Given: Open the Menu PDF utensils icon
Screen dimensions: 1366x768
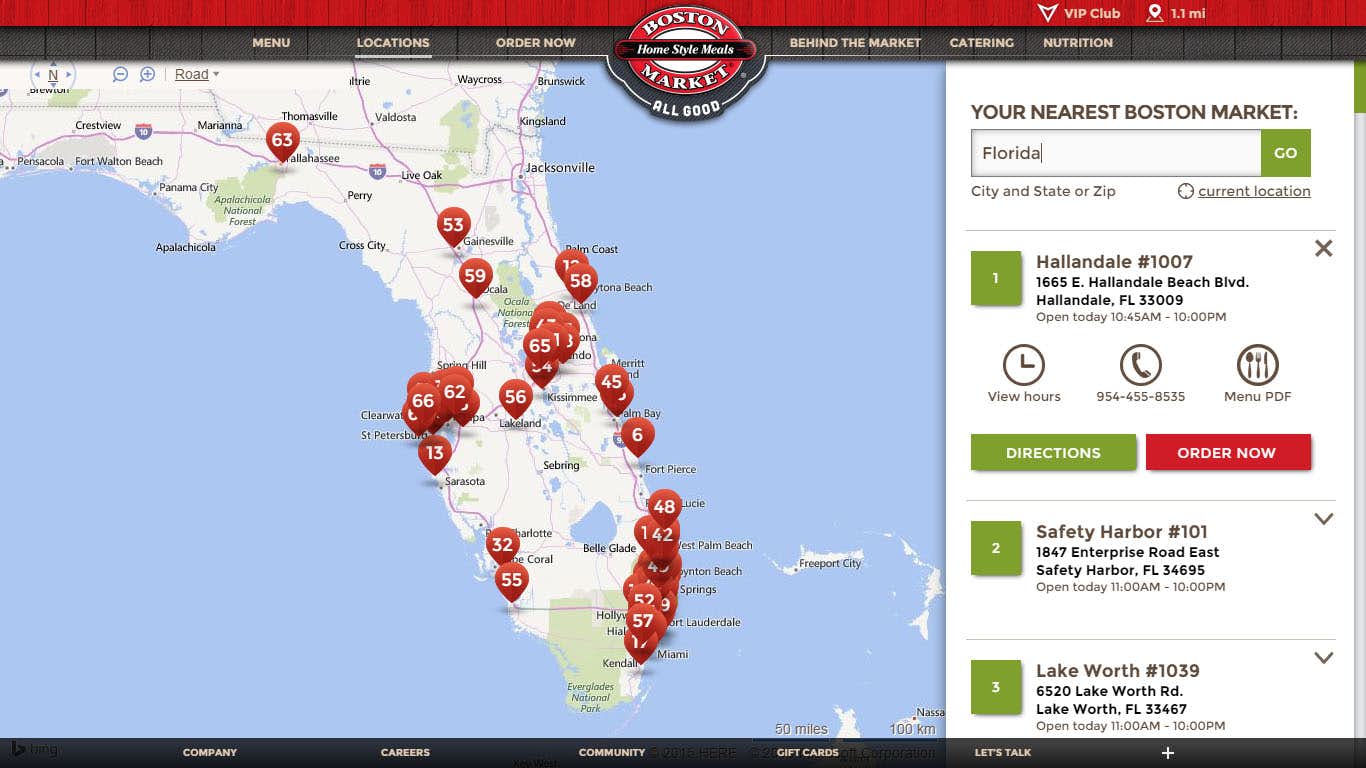Looking at the screenshot, I should pos(1257,365).
